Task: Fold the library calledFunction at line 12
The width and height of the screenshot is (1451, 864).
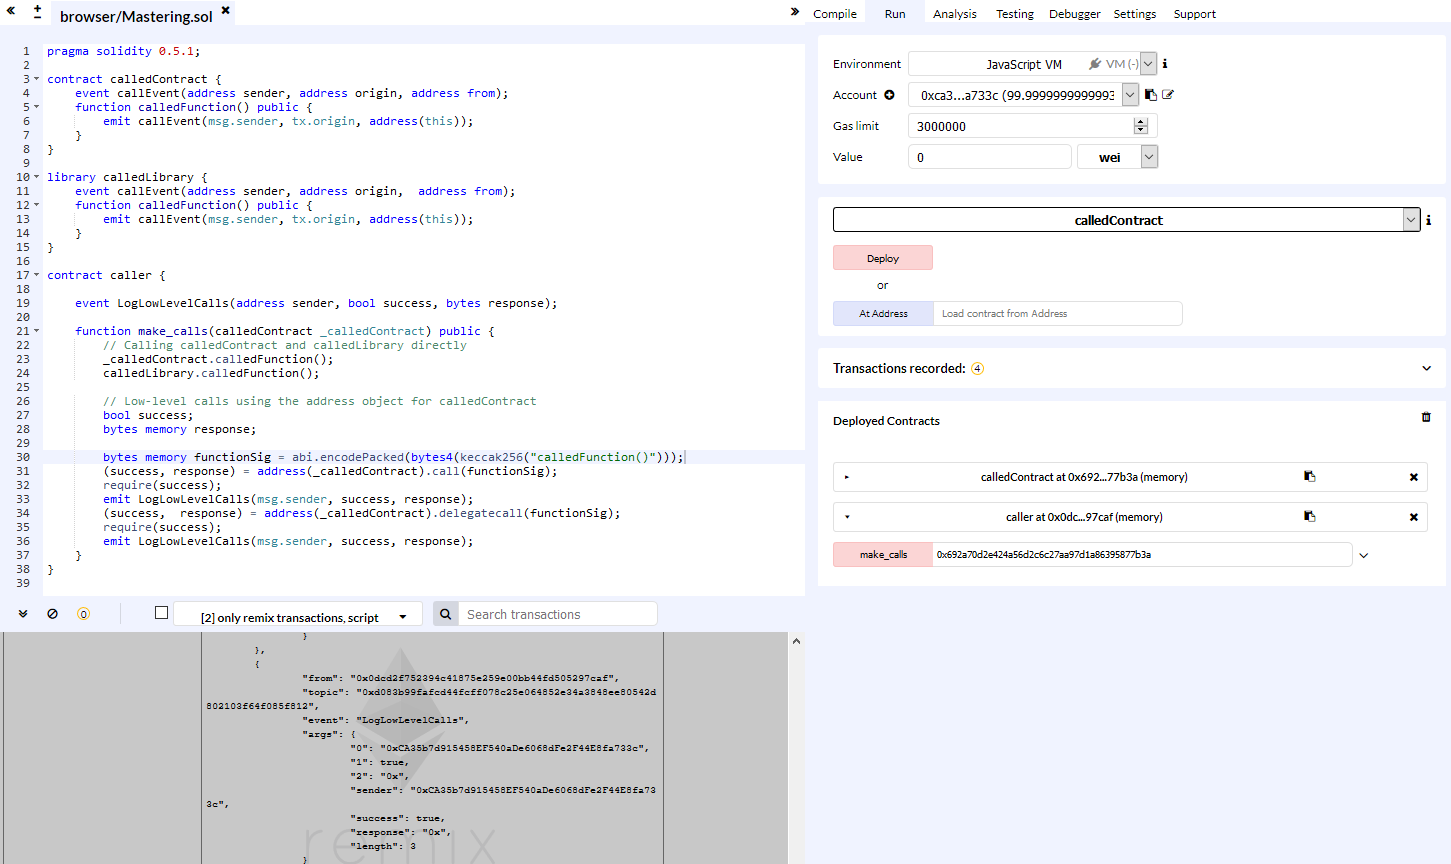Action: pos(37,205)
